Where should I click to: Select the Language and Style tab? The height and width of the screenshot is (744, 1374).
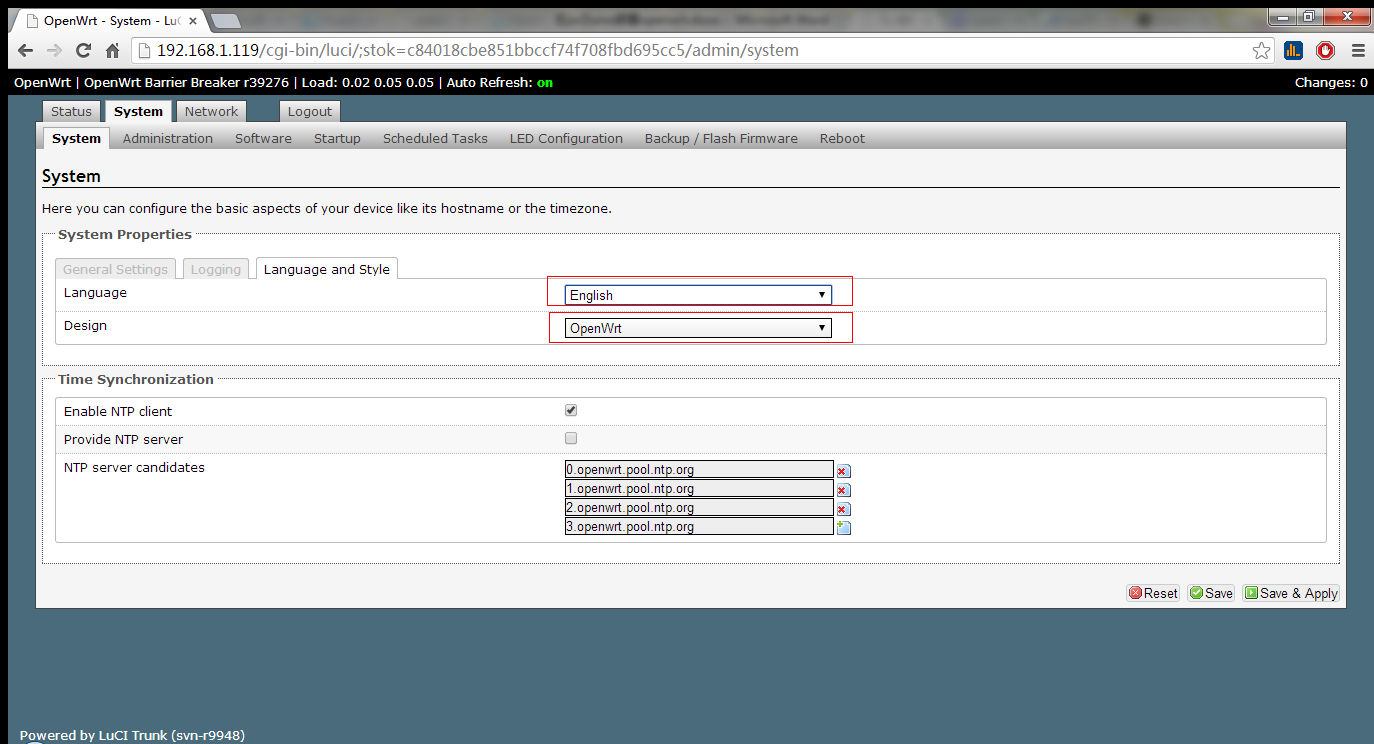(x=327, y=269)
